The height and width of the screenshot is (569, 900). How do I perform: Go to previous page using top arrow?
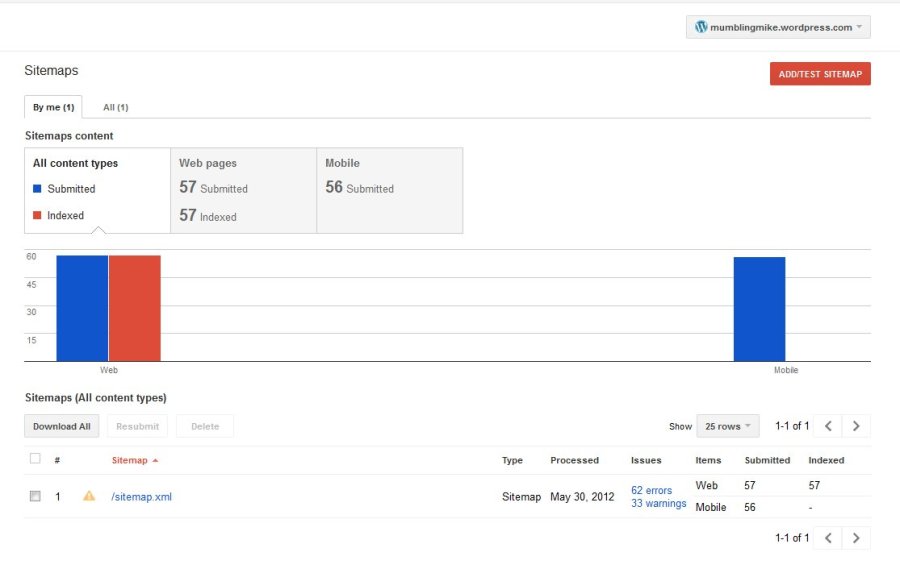tap(828, 426)
